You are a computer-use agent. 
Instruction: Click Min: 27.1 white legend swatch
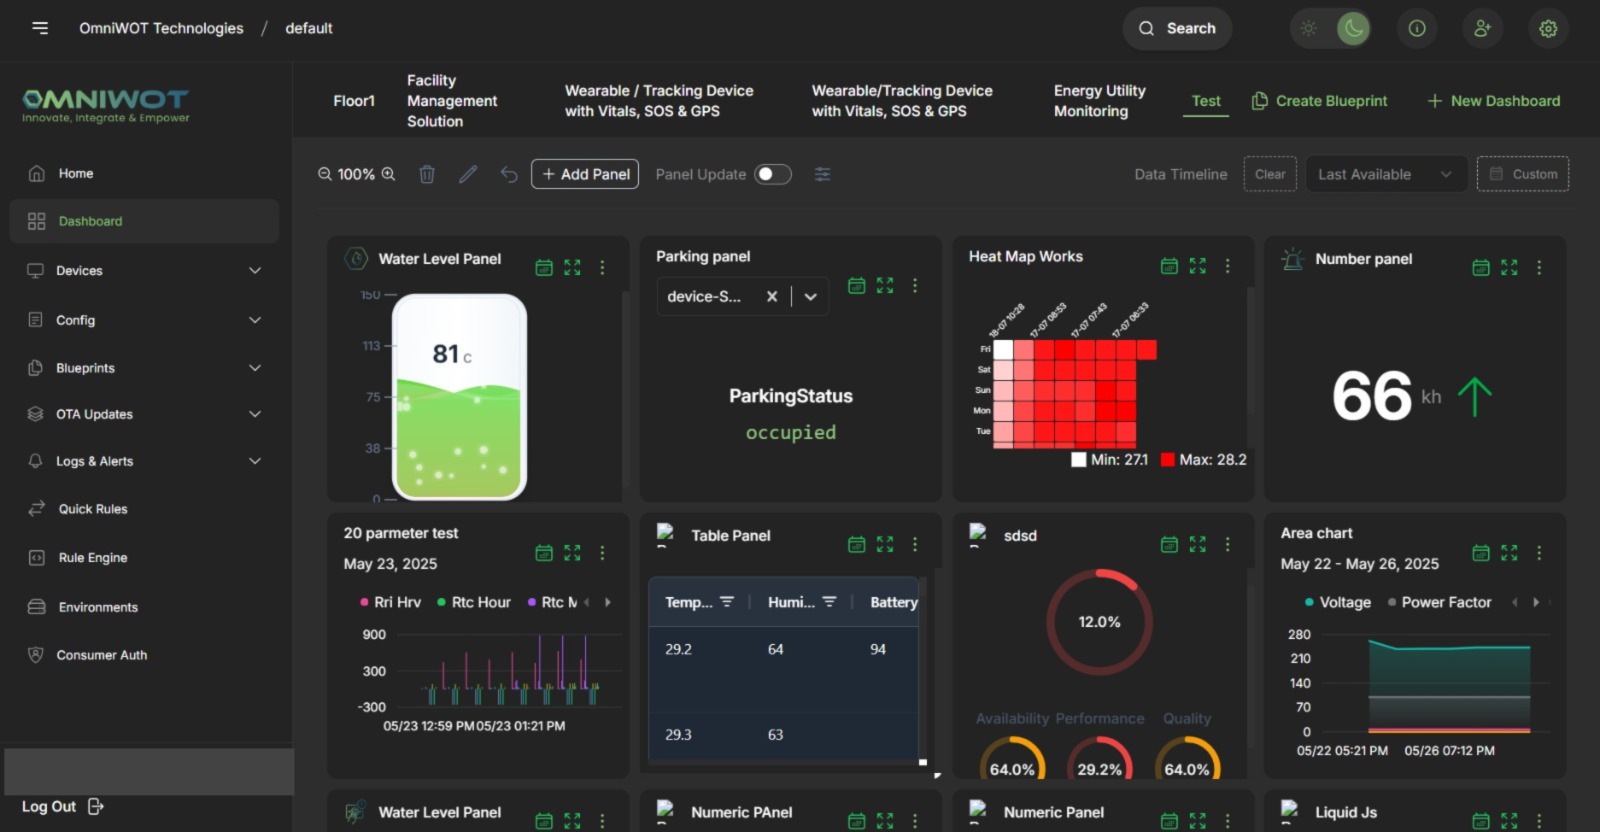coord(1078,460)
